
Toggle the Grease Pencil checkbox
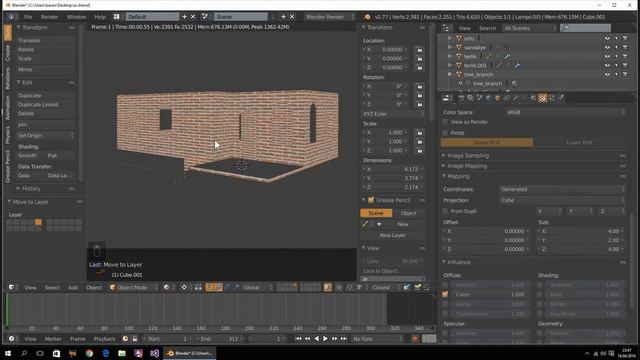[x=371, y=200]
